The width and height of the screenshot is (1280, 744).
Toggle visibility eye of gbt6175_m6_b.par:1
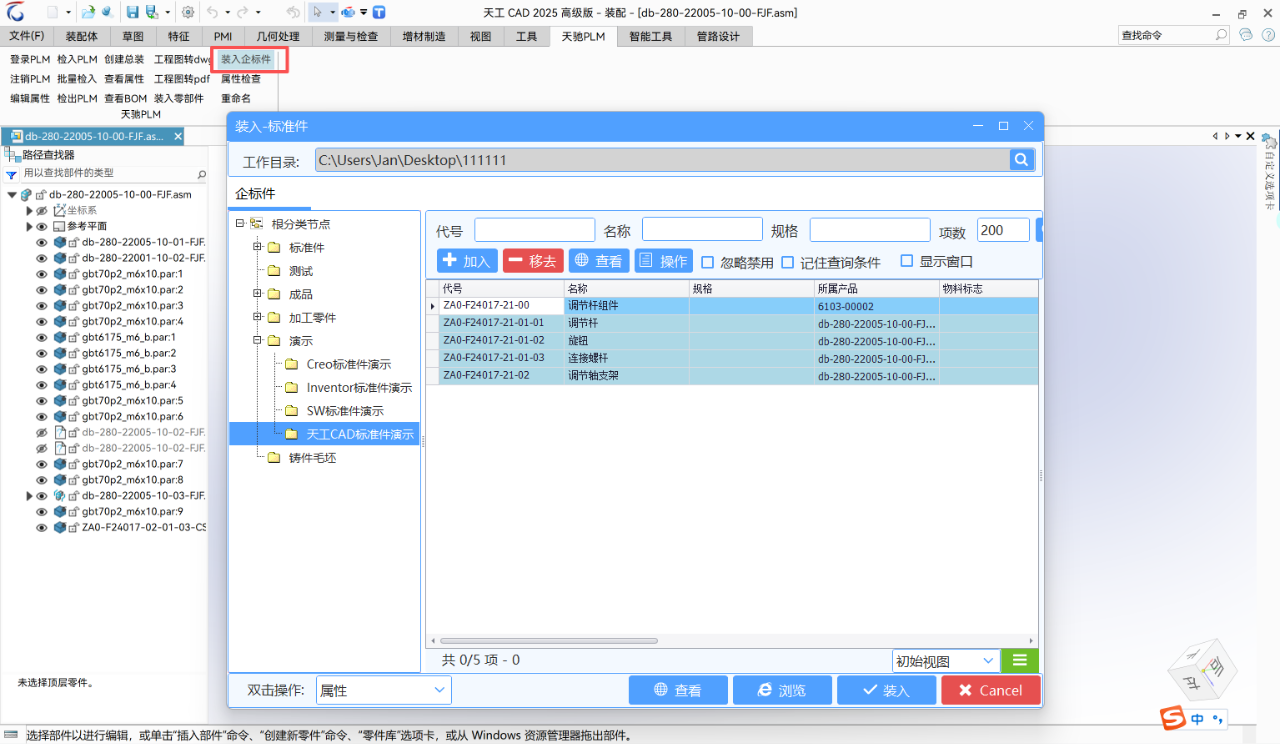pyautogui.click(x=42, y=337)
